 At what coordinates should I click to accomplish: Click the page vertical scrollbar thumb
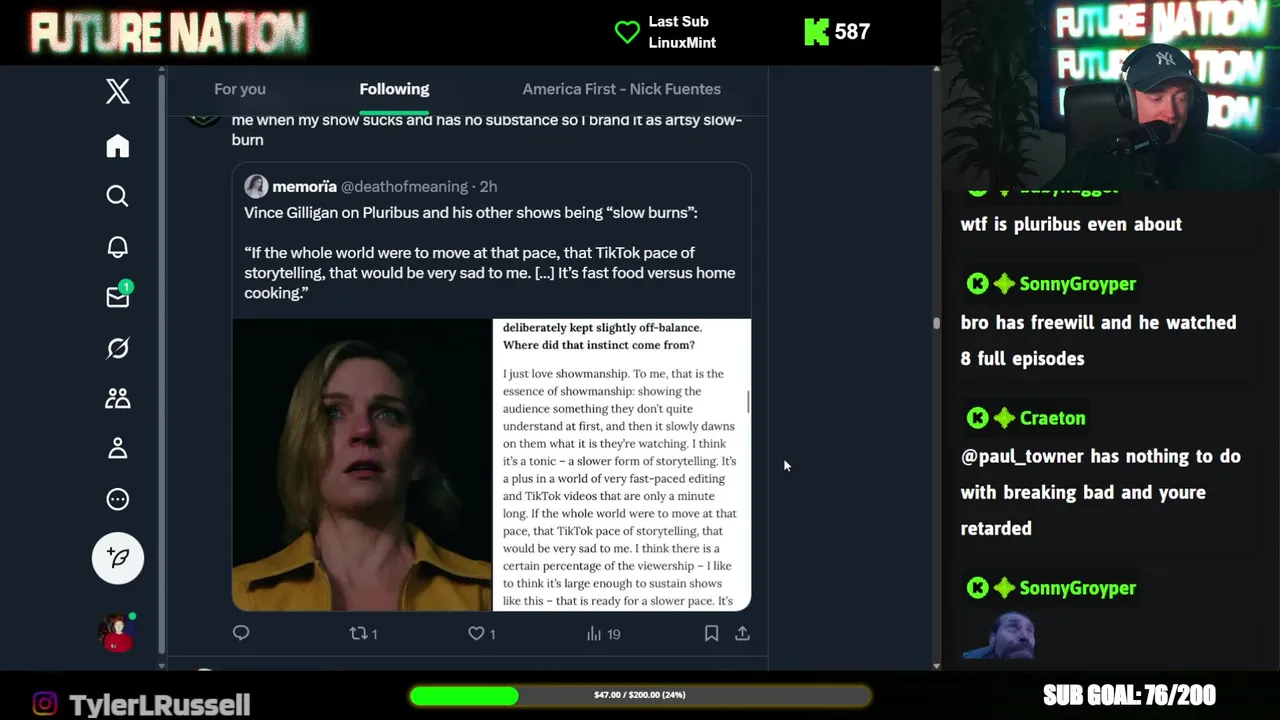point(936,323)
